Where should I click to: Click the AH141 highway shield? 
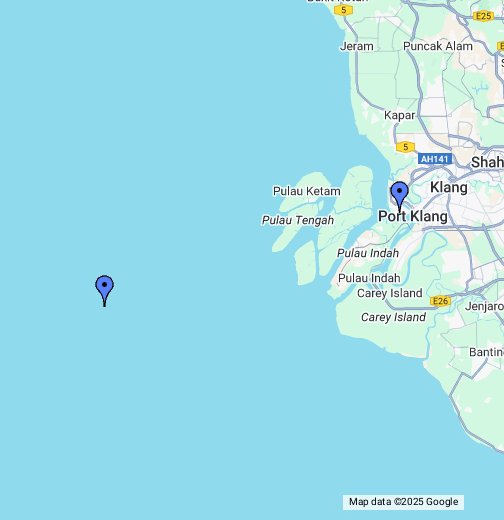coord(435,159)
